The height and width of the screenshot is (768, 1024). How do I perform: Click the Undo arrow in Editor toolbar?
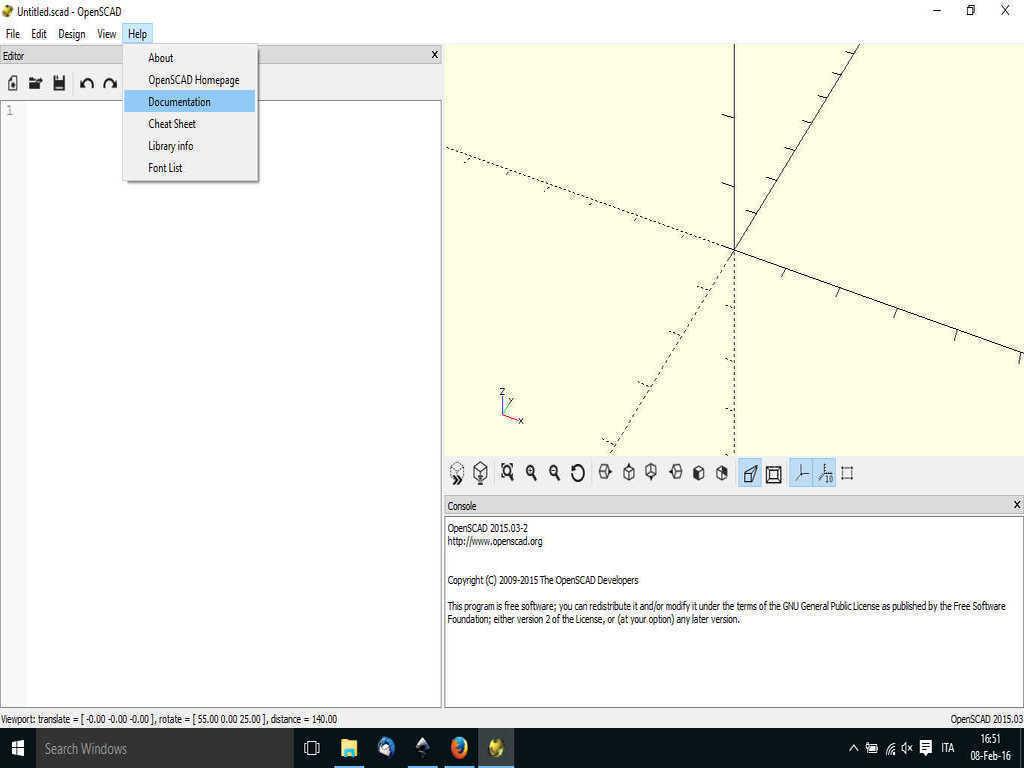click(x=87, y=83)
